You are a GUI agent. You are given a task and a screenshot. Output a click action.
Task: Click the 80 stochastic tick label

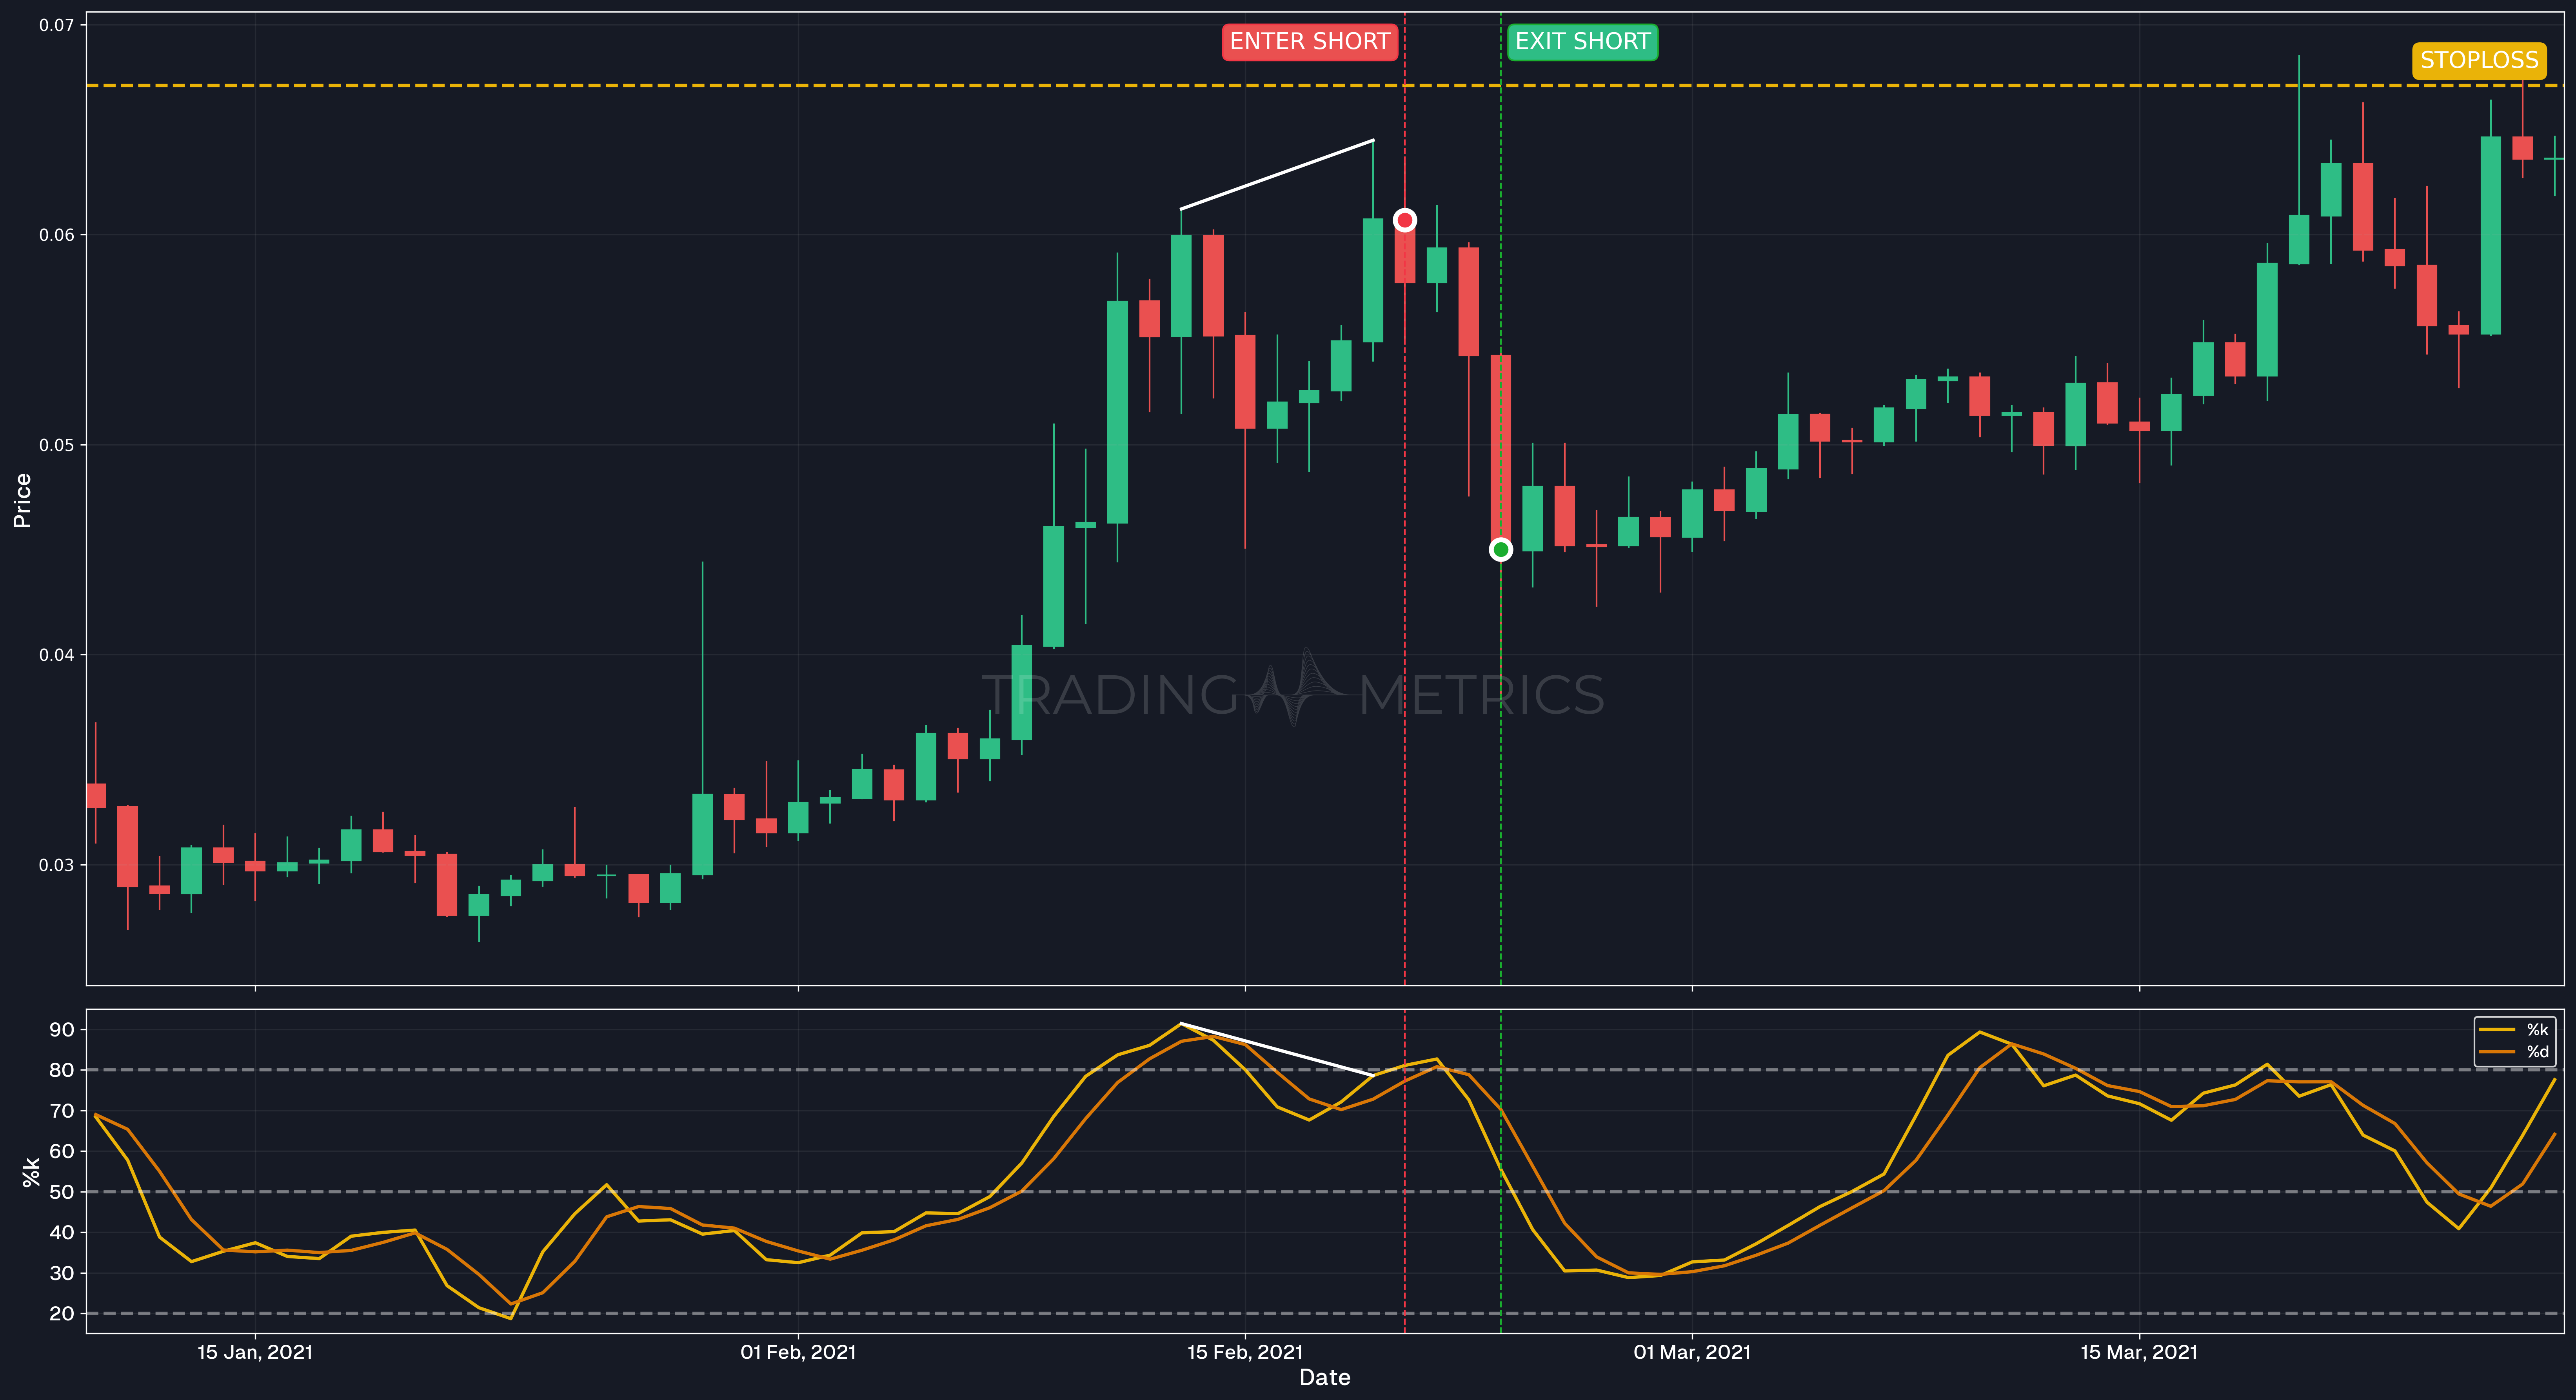pyautogui.click(x=62, y=1070)
